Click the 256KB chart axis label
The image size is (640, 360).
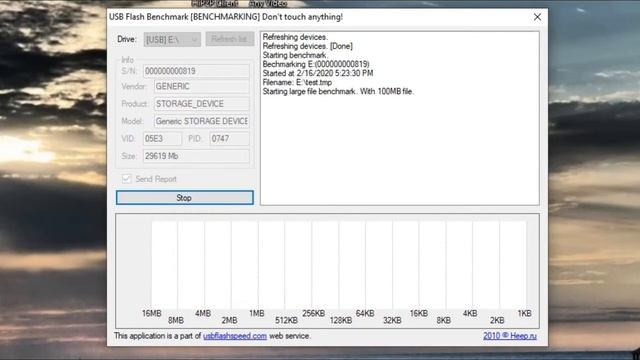(313, 313)
